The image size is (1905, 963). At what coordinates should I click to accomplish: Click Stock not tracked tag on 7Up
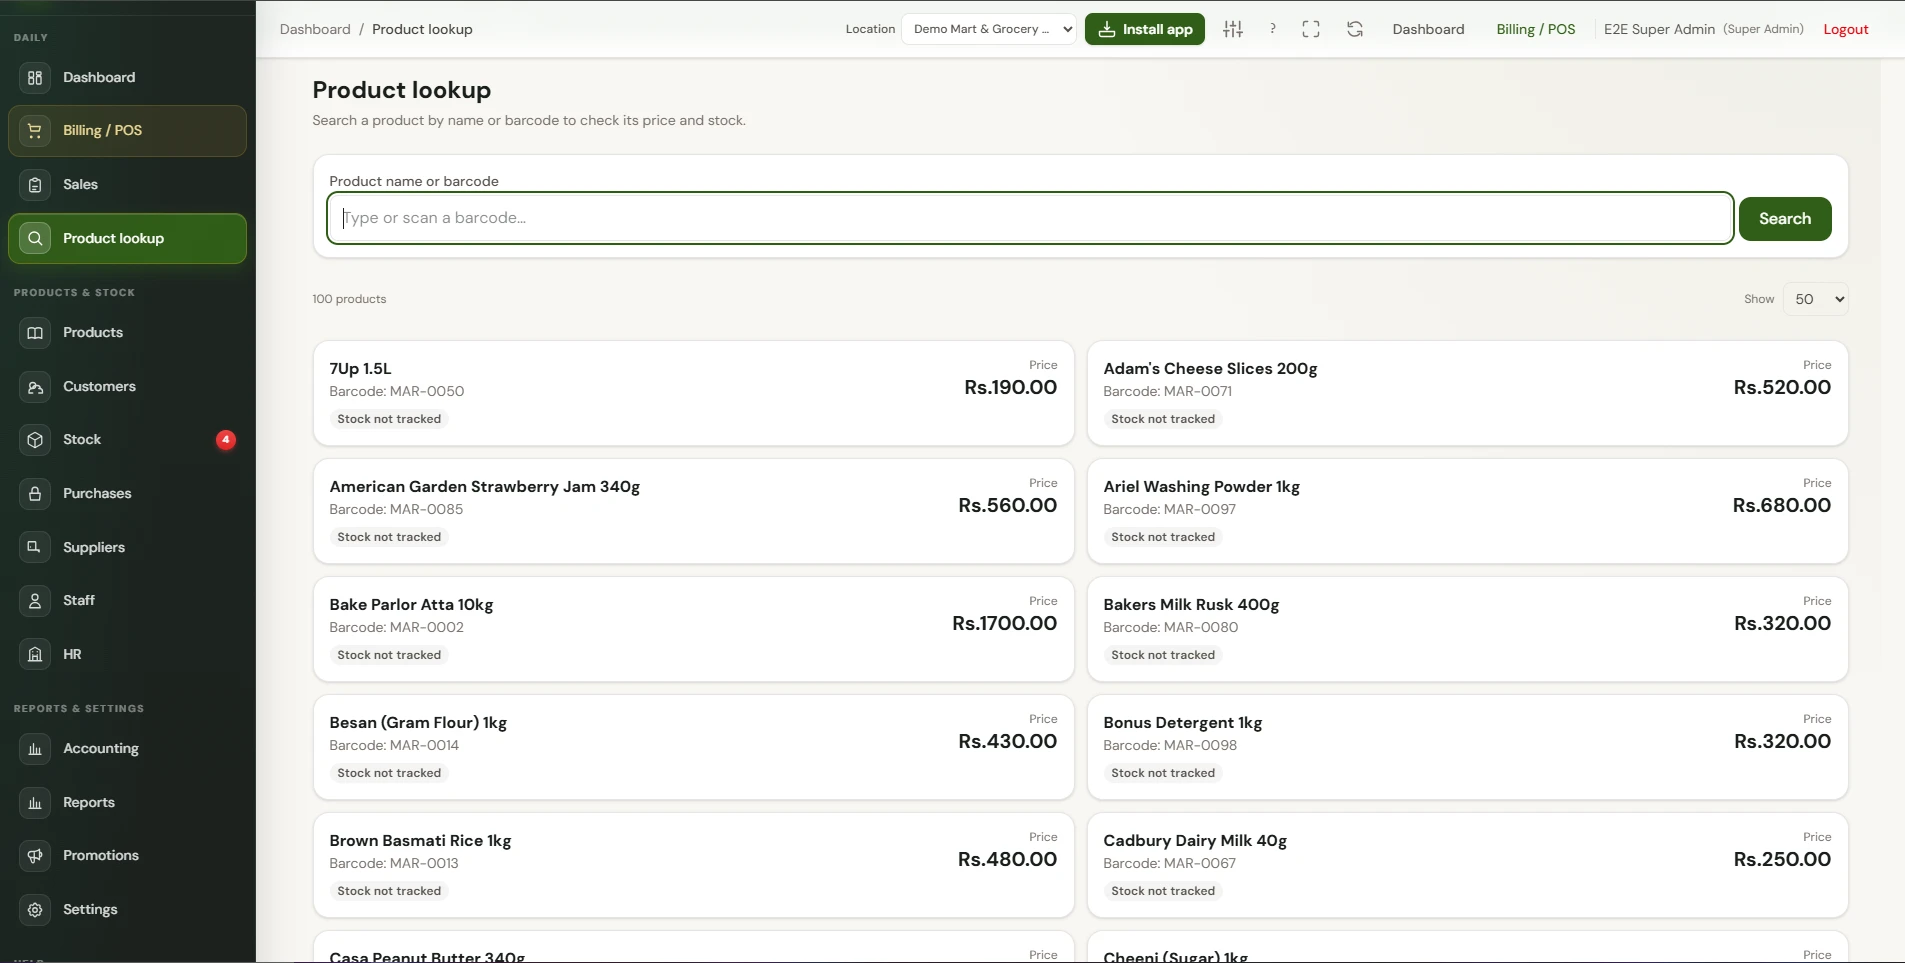click(389, 420)
